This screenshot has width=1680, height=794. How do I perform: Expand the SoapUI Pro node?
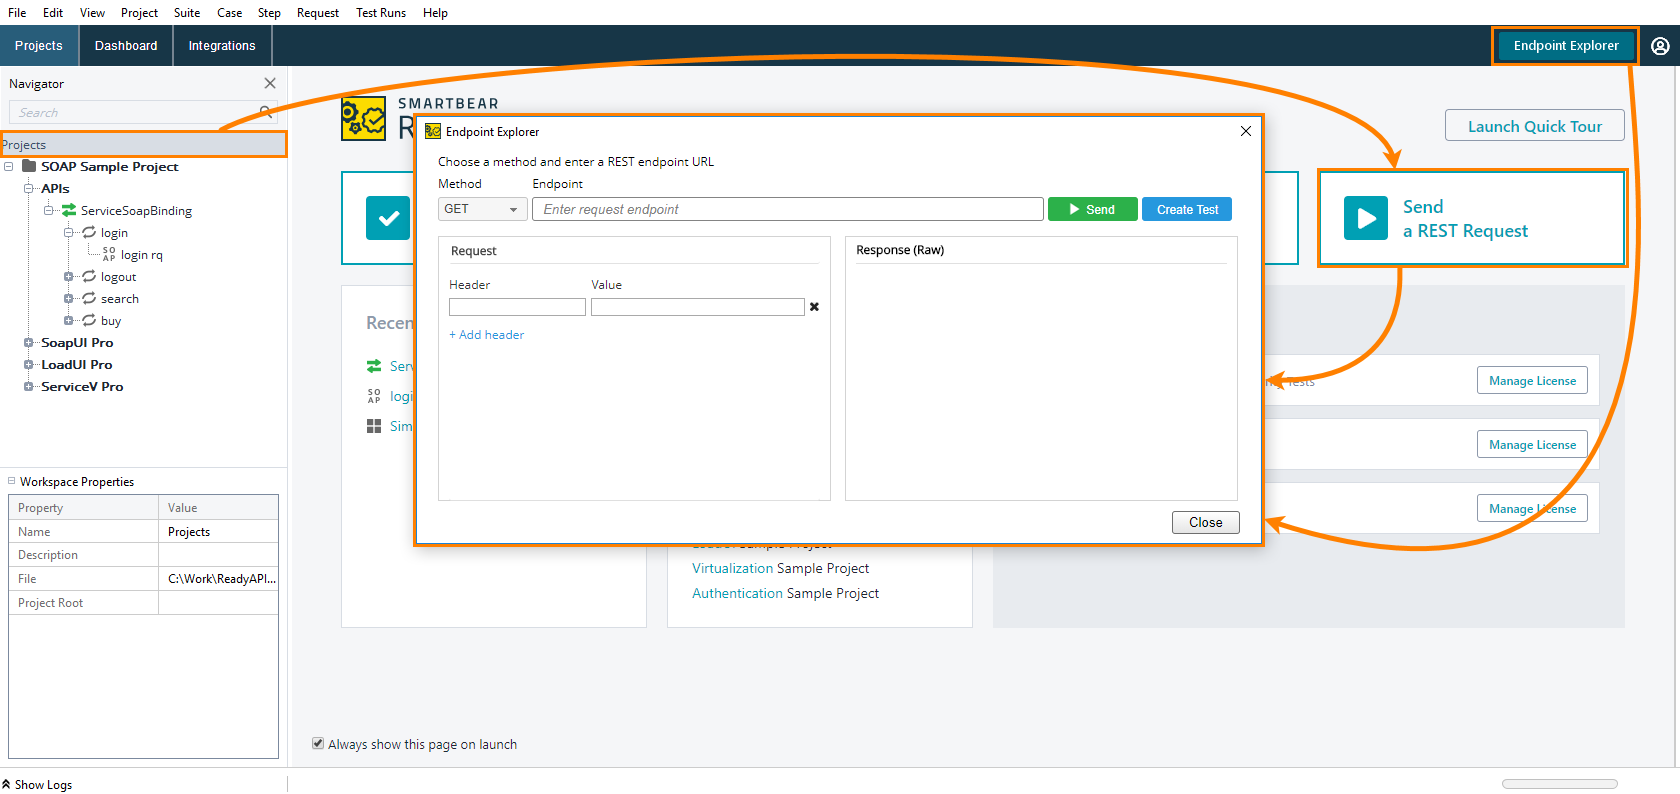click(x=29, y=342)
